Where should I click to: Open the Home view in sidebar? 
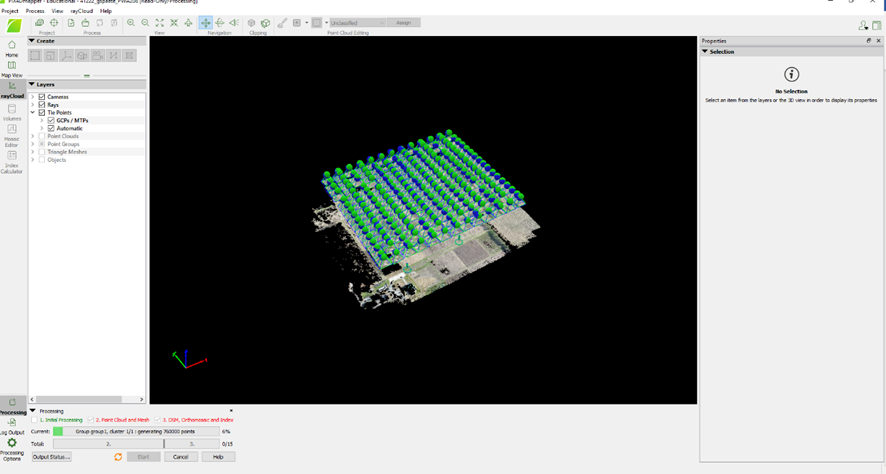(11, 49)
